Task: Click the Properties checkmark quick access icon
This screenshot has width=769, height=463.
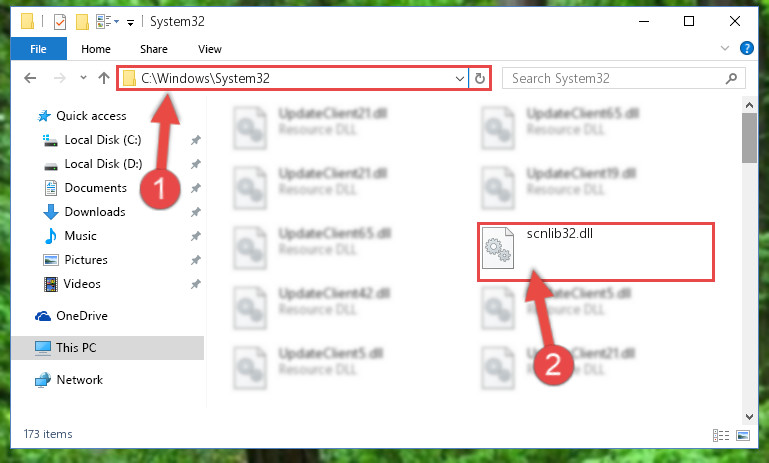Action: coord(60,22)
